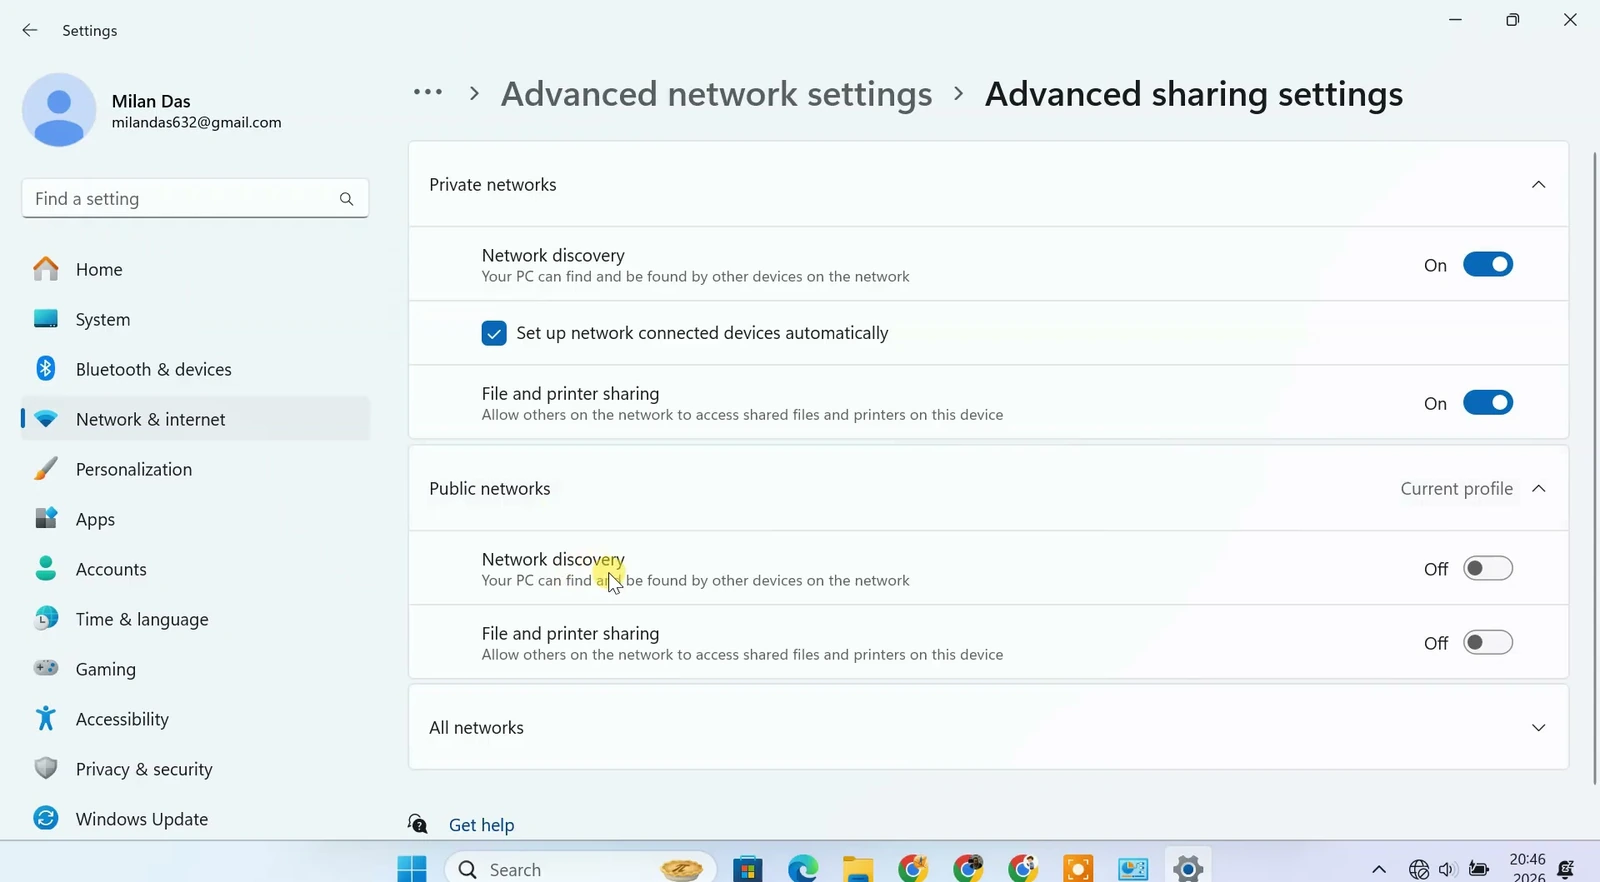The height and width of the screenshot is (882, 1600).
Task: Open the volume control in the system tray
Action: tap(1447, 869)
